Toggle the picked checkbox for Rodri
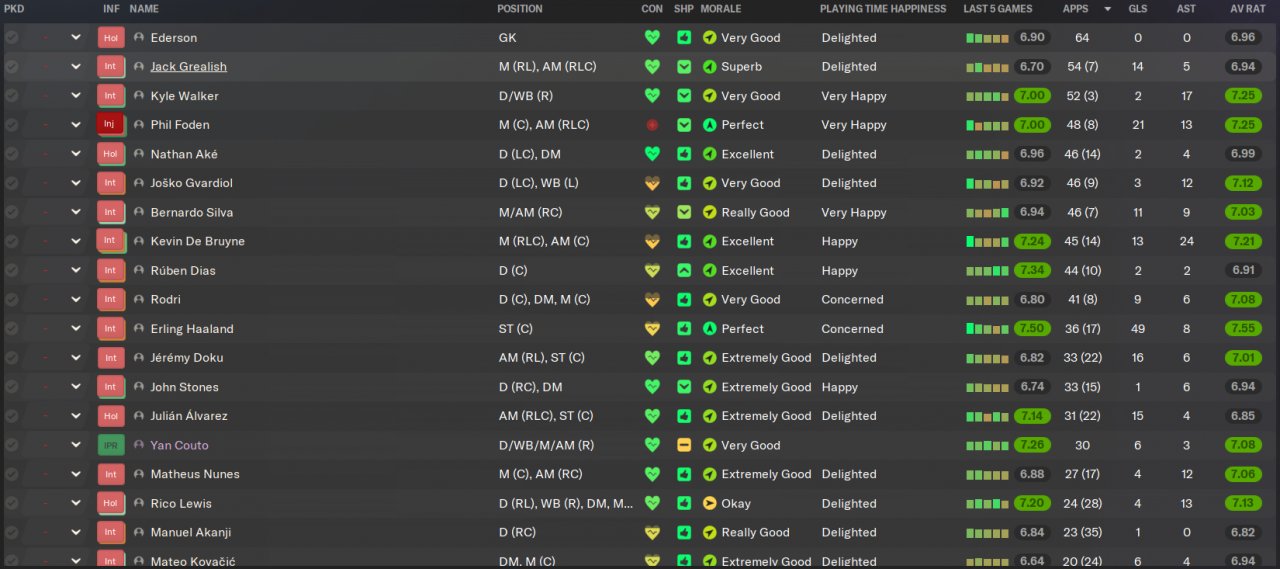Screen dimensions: 1280x569 pos(11,299)
